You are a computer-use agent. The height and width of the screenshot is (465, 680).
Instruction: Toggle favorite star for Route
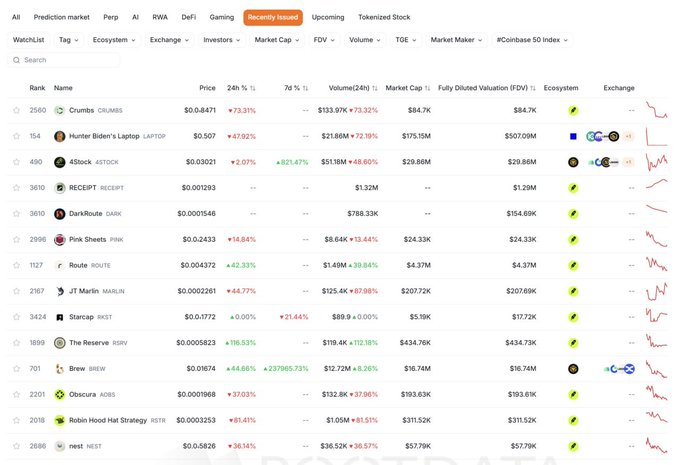pos(16,265)
